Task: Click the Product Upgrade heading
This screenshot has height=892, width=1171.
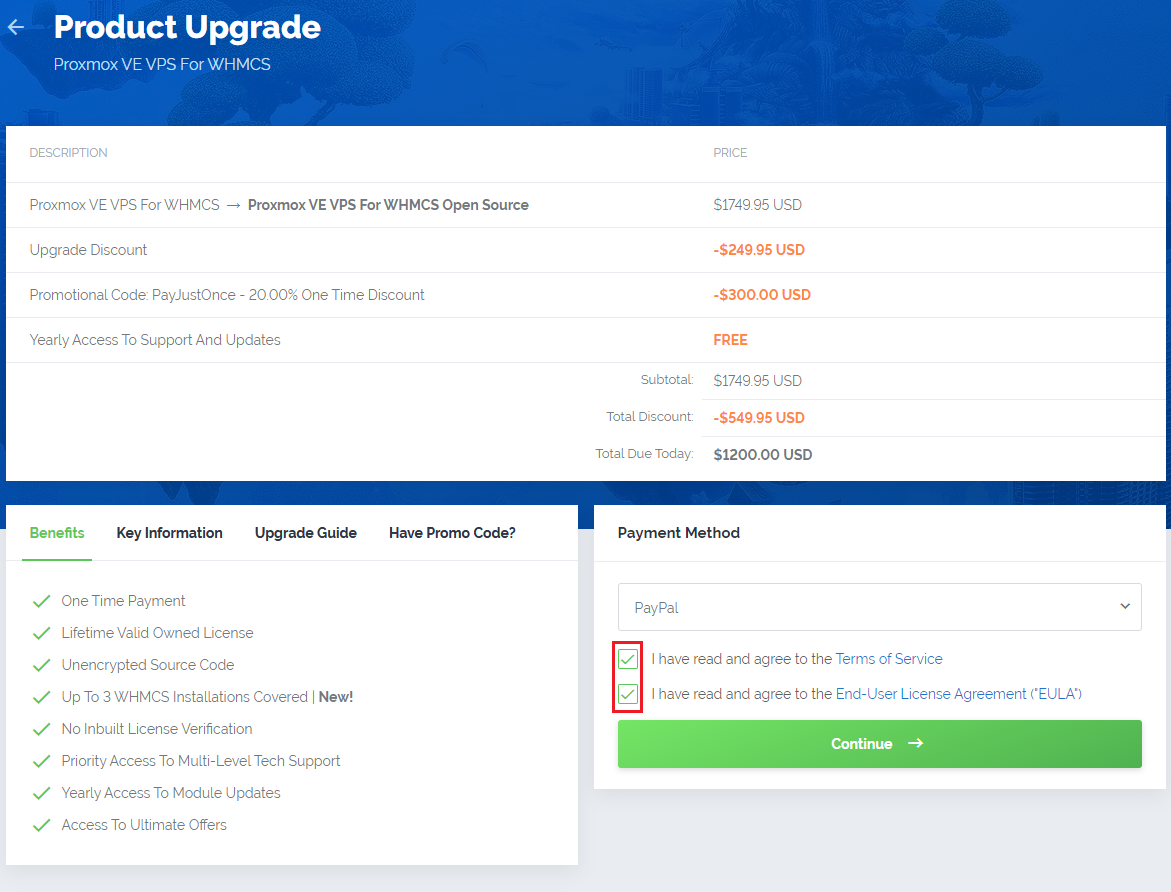Action: 187,28
